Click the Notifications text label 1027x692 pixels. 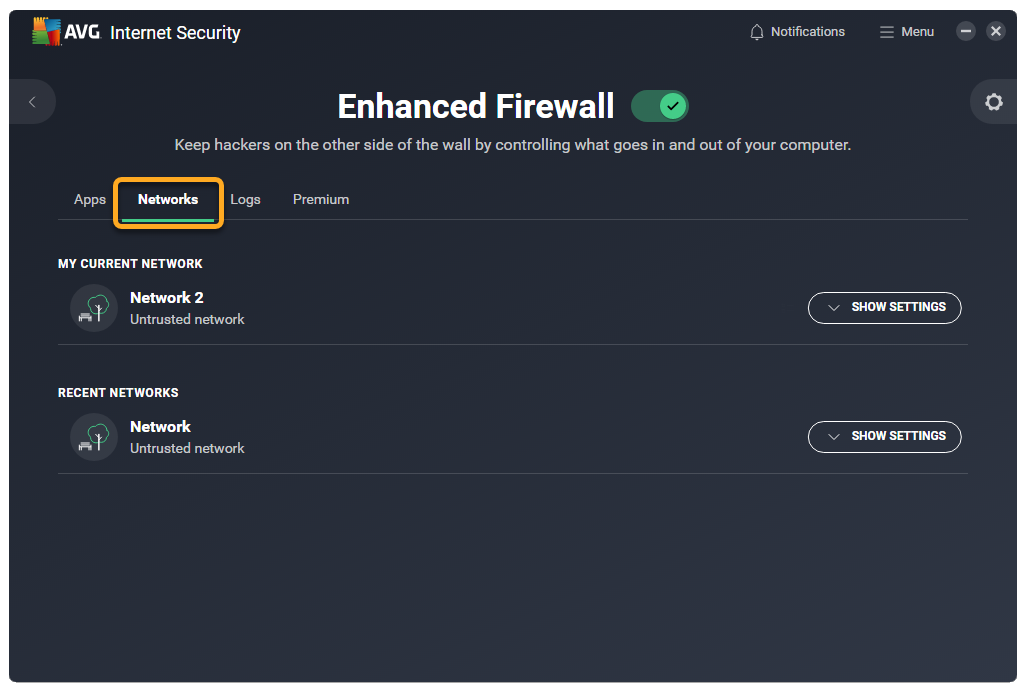[808, 32]
